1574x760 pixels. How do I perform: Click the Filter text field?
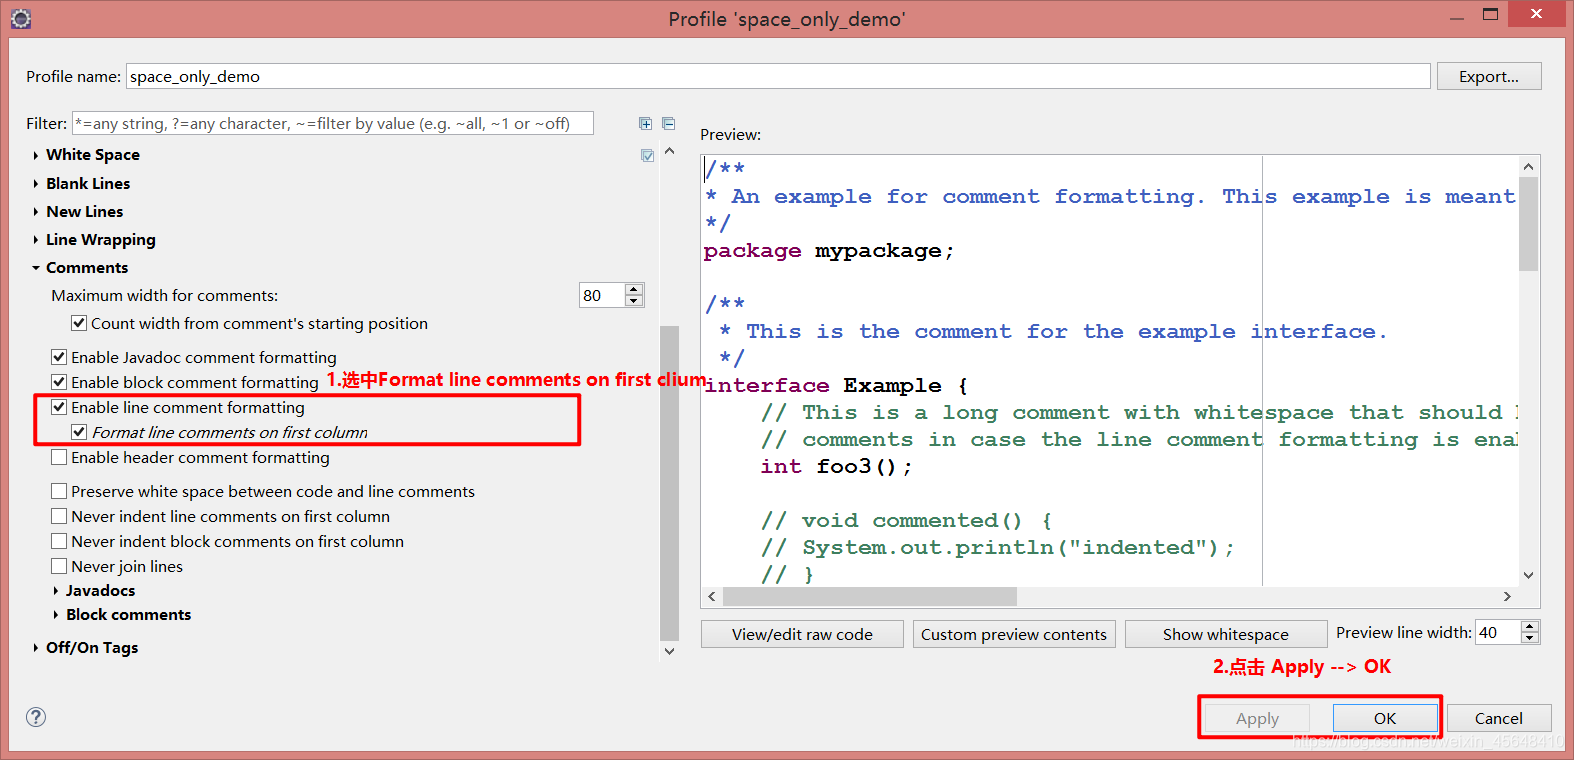click(x=333, y=123)
